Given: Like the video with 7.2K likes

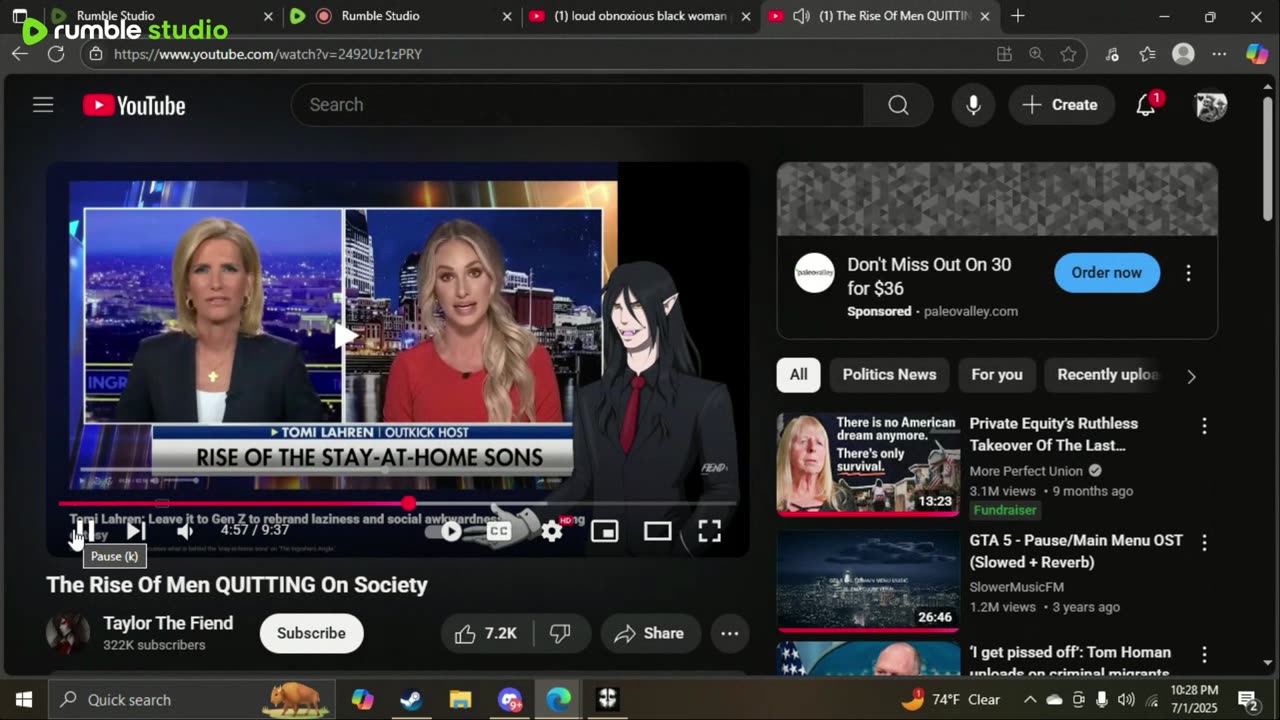Looking at the screenshot, I should click(x=486, y=633).
